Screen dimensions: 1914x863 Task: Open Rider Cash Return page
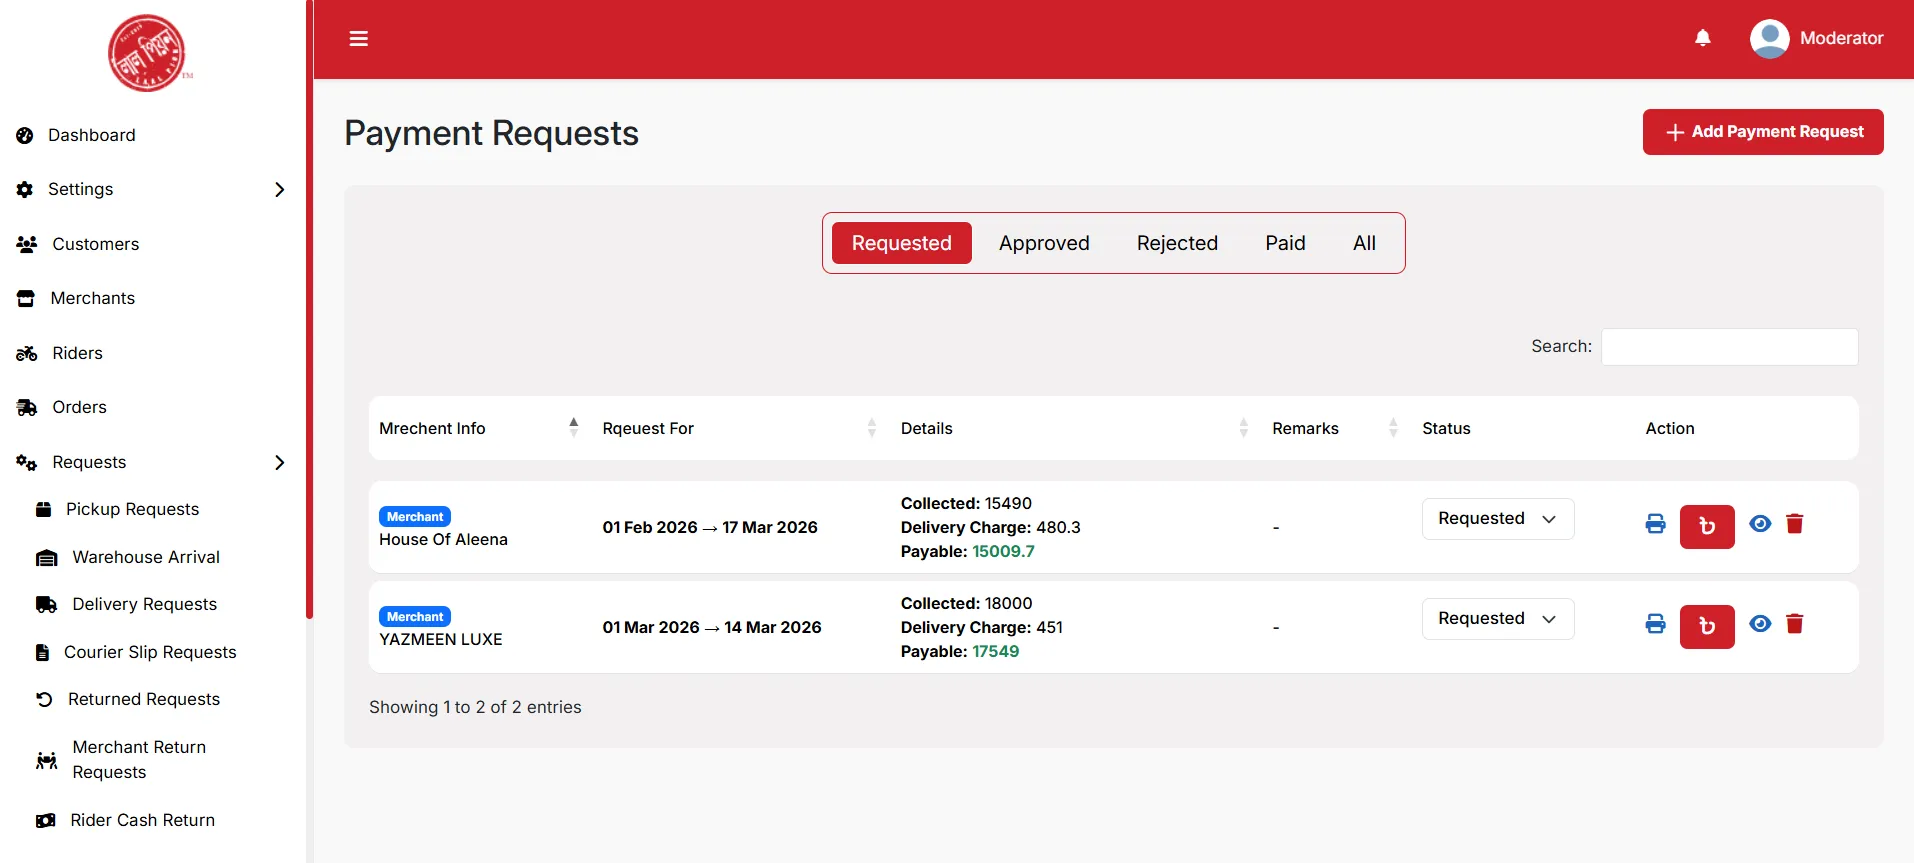tap(143, 820)
